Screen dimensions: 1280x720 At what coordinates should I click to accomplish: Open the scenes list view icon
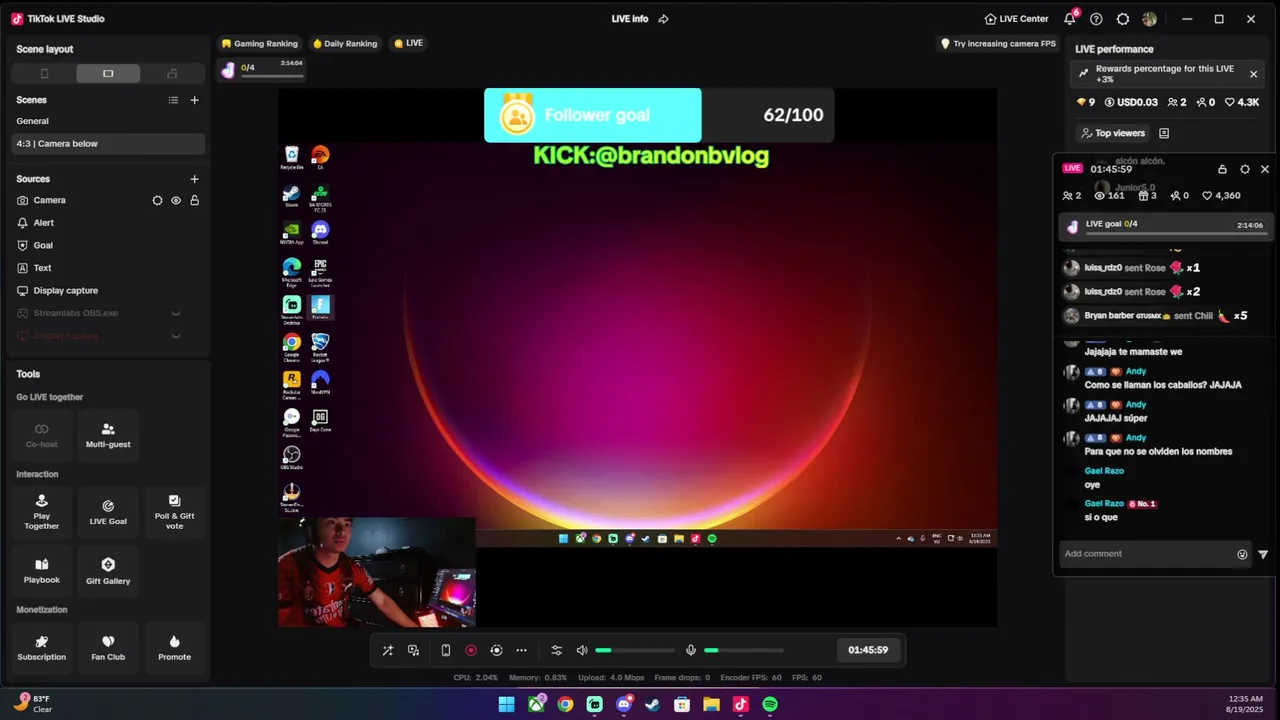point(173,100)
